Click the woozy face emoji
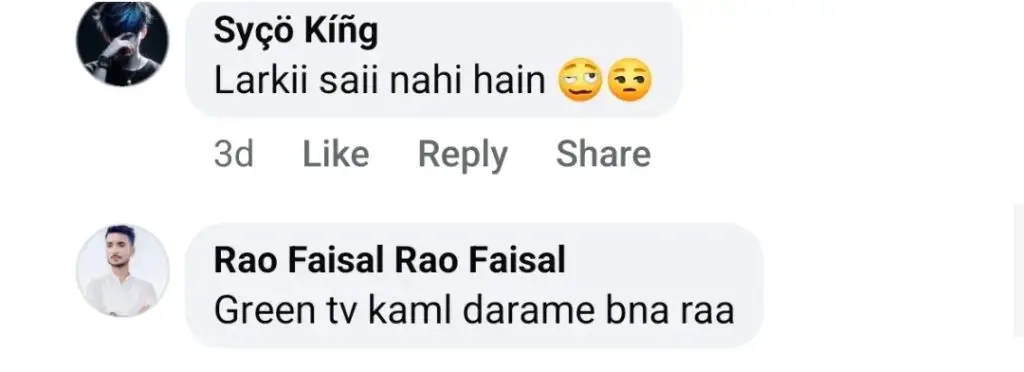1024x372 pixels. click(x=581, y=80)
